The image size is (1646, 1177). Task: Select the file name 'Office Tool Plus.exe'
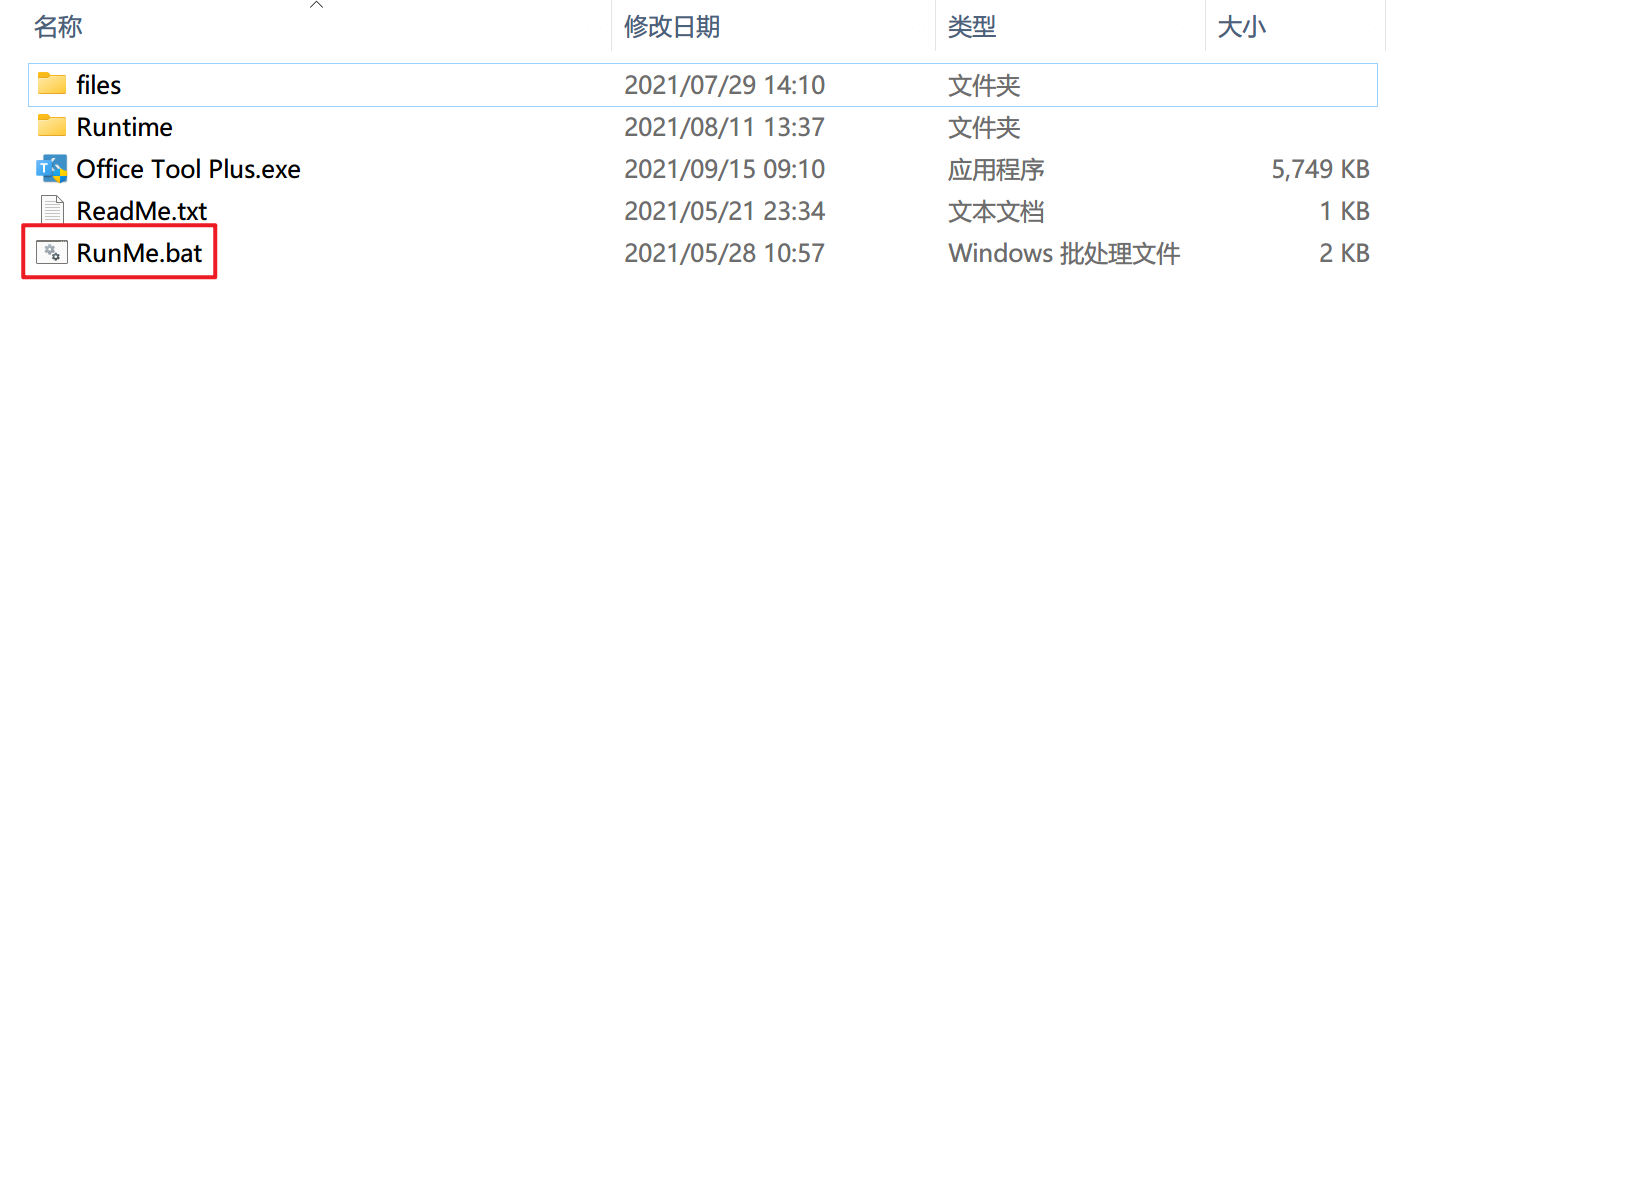coord(188,169)
